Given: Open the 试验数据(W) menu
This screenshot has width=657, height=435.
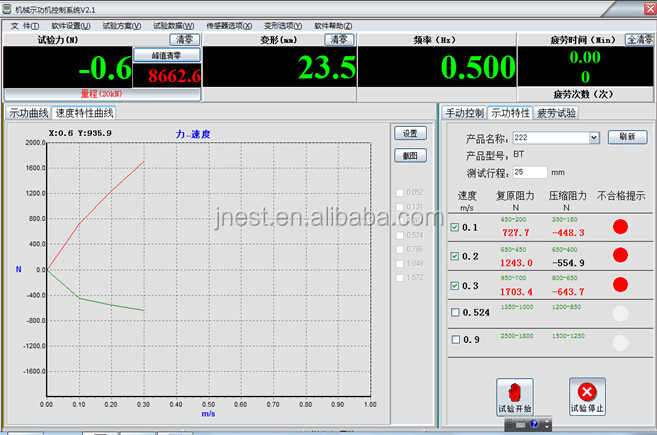Looking at the screenshot, I should pos(173,26).
